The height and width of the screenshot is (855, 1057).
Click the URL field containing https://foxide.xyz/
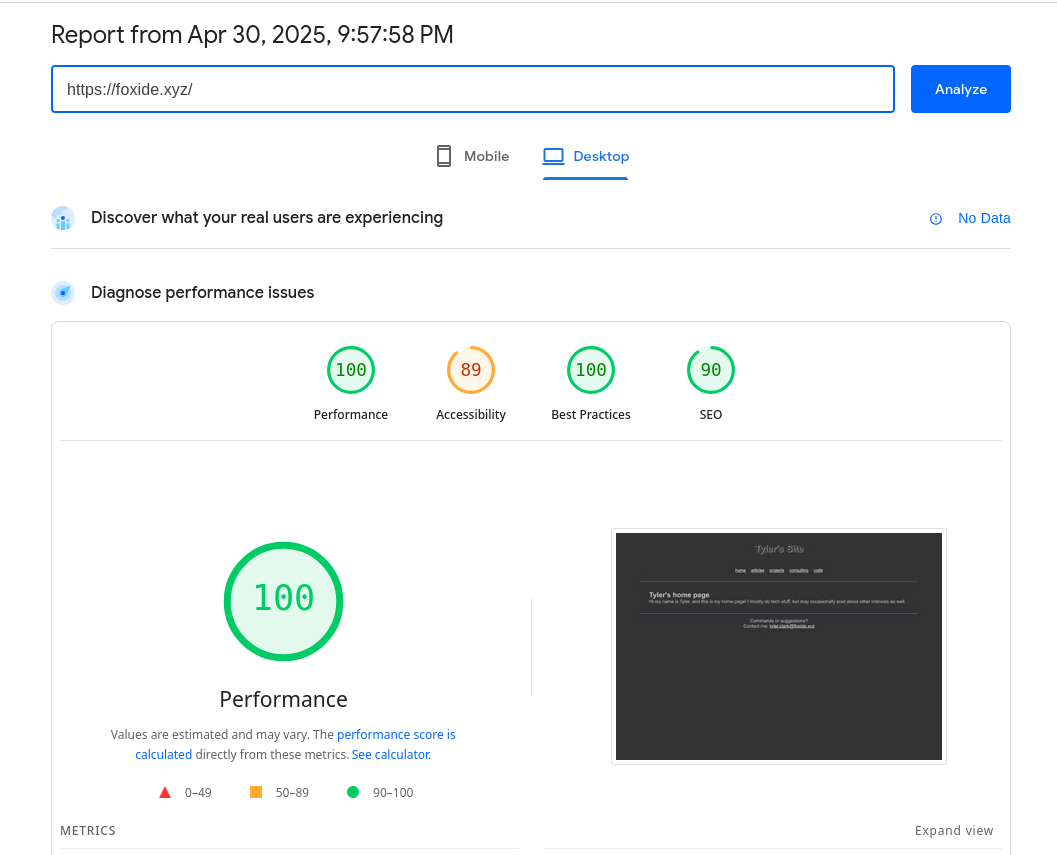(x=473, y=89)
